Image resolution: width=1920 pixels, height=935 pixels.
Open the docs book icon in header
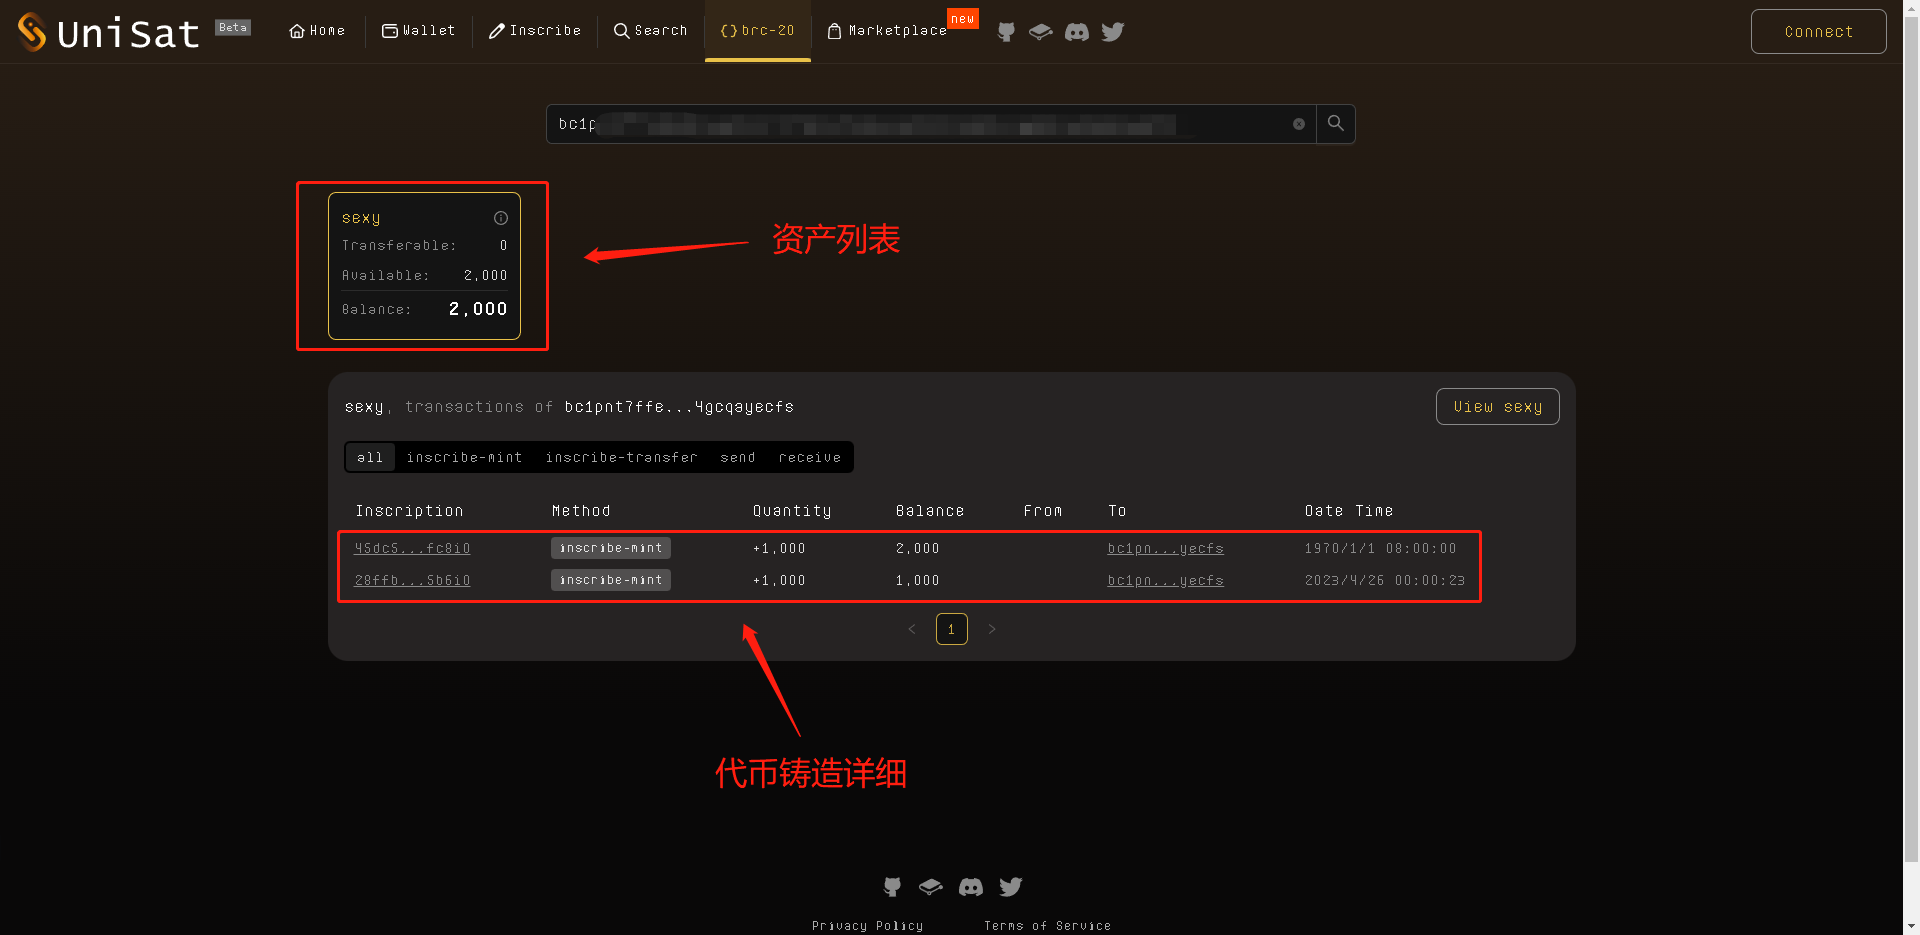[x=1040, y=32]
